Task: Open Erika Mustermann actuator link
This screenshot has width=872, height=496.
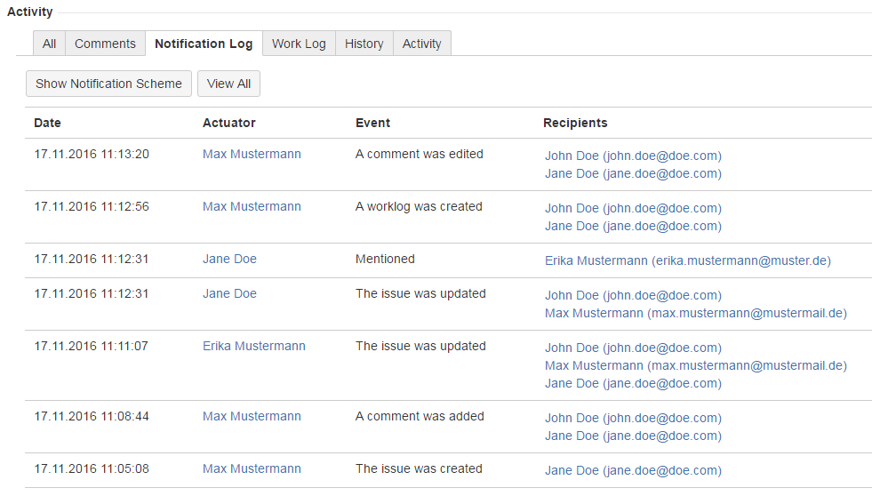Action: [x=254, y=346]
